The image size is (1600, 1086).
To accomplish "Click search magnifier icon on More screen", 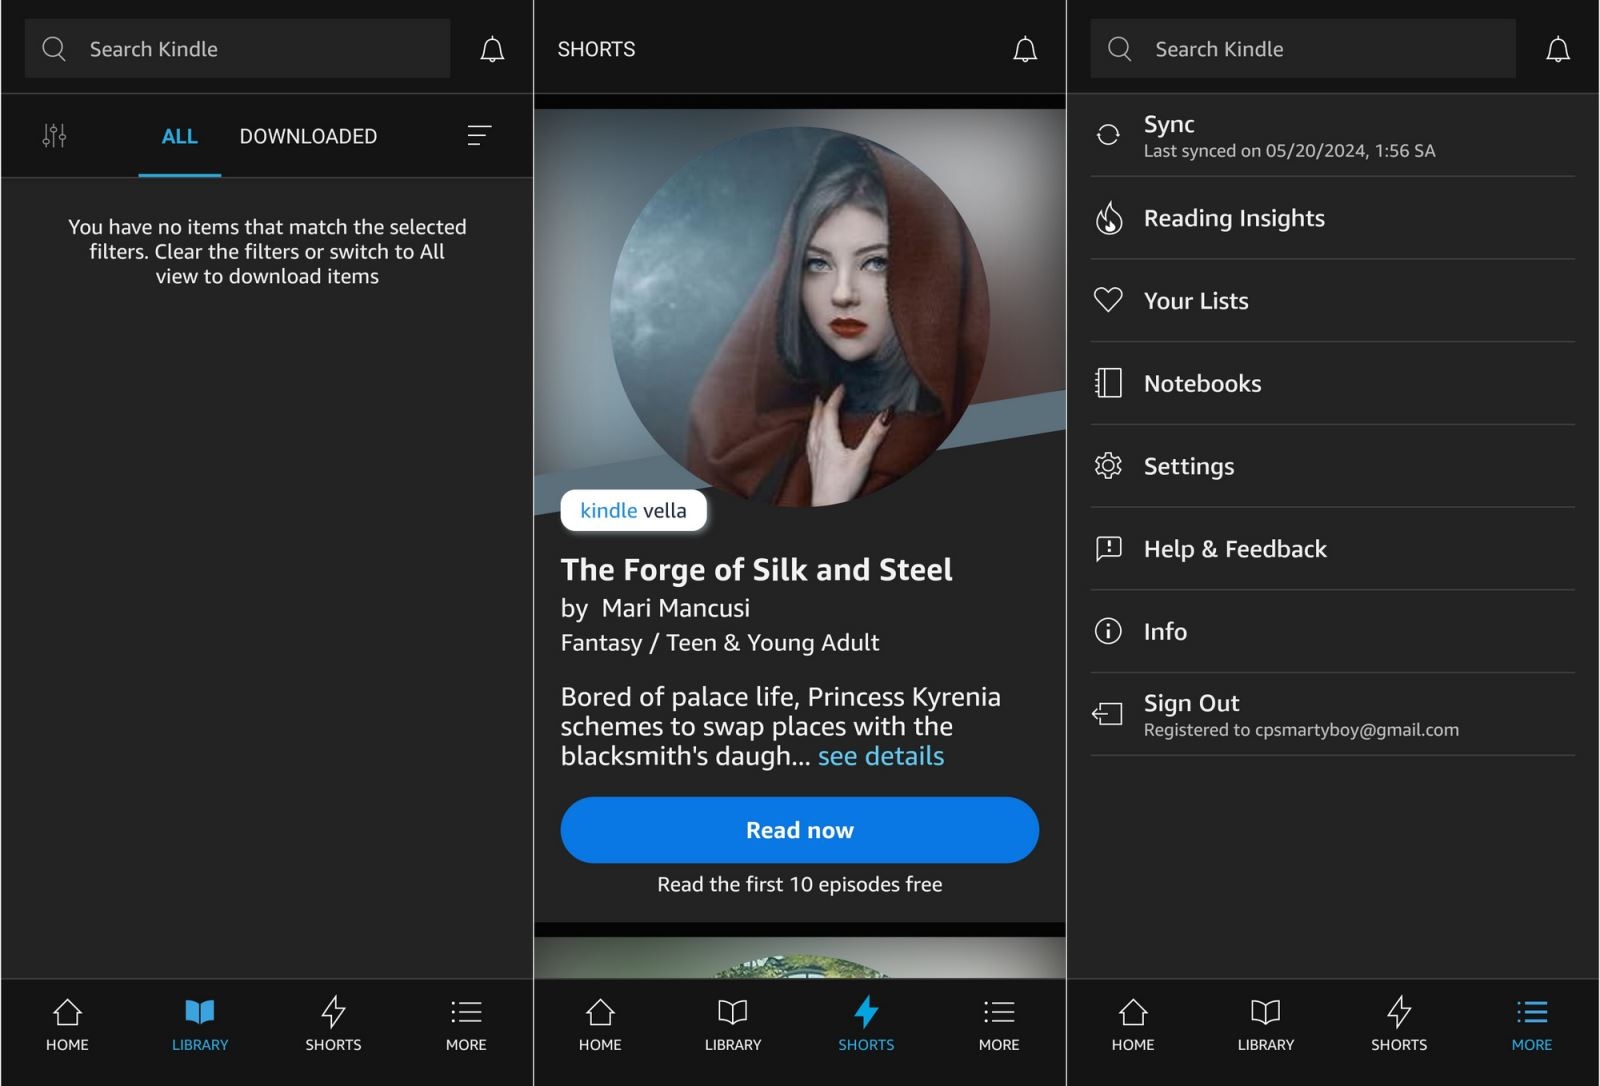I will click(1120, 49).
